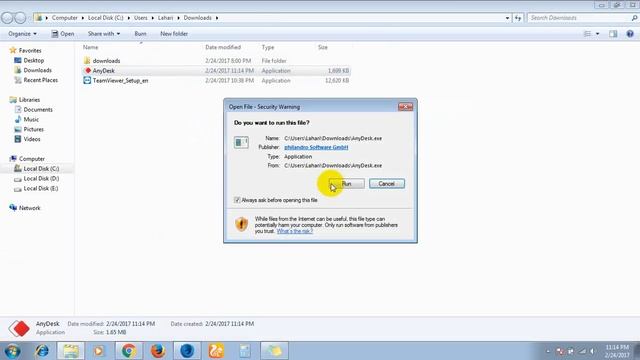Select Local Disk (D:) in the sidebar

coord(41,178)
